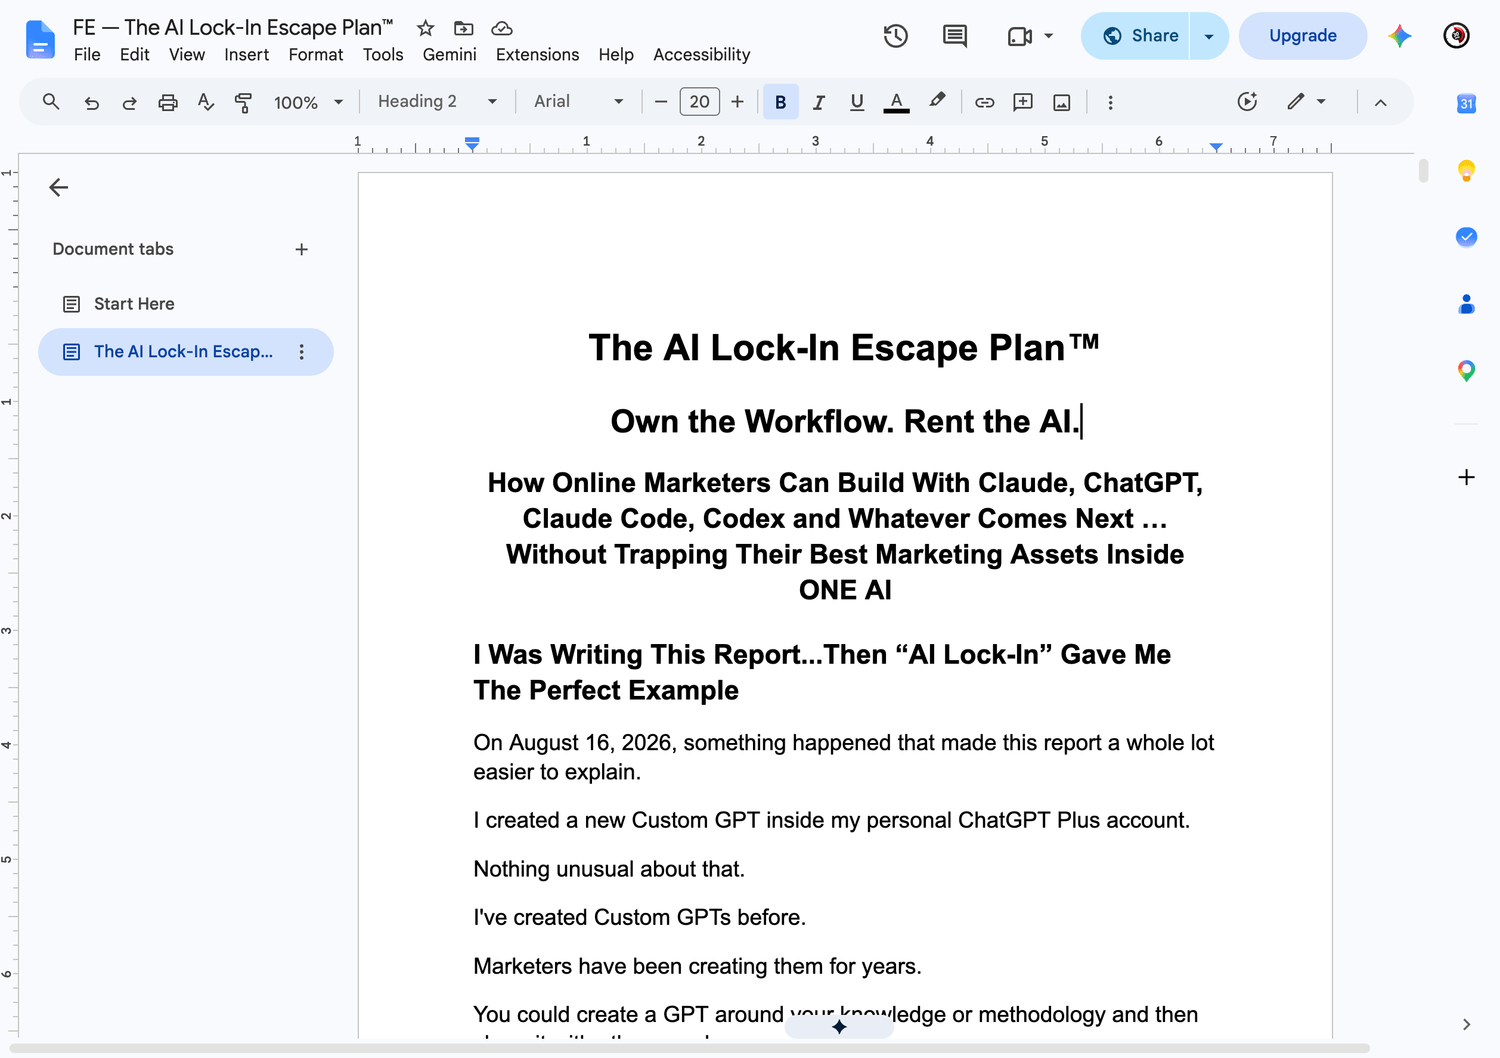Screen dimensions: 1500x1058
Task: Open the activity playback toolbar icon
Action: click(x=1247, y=101)
